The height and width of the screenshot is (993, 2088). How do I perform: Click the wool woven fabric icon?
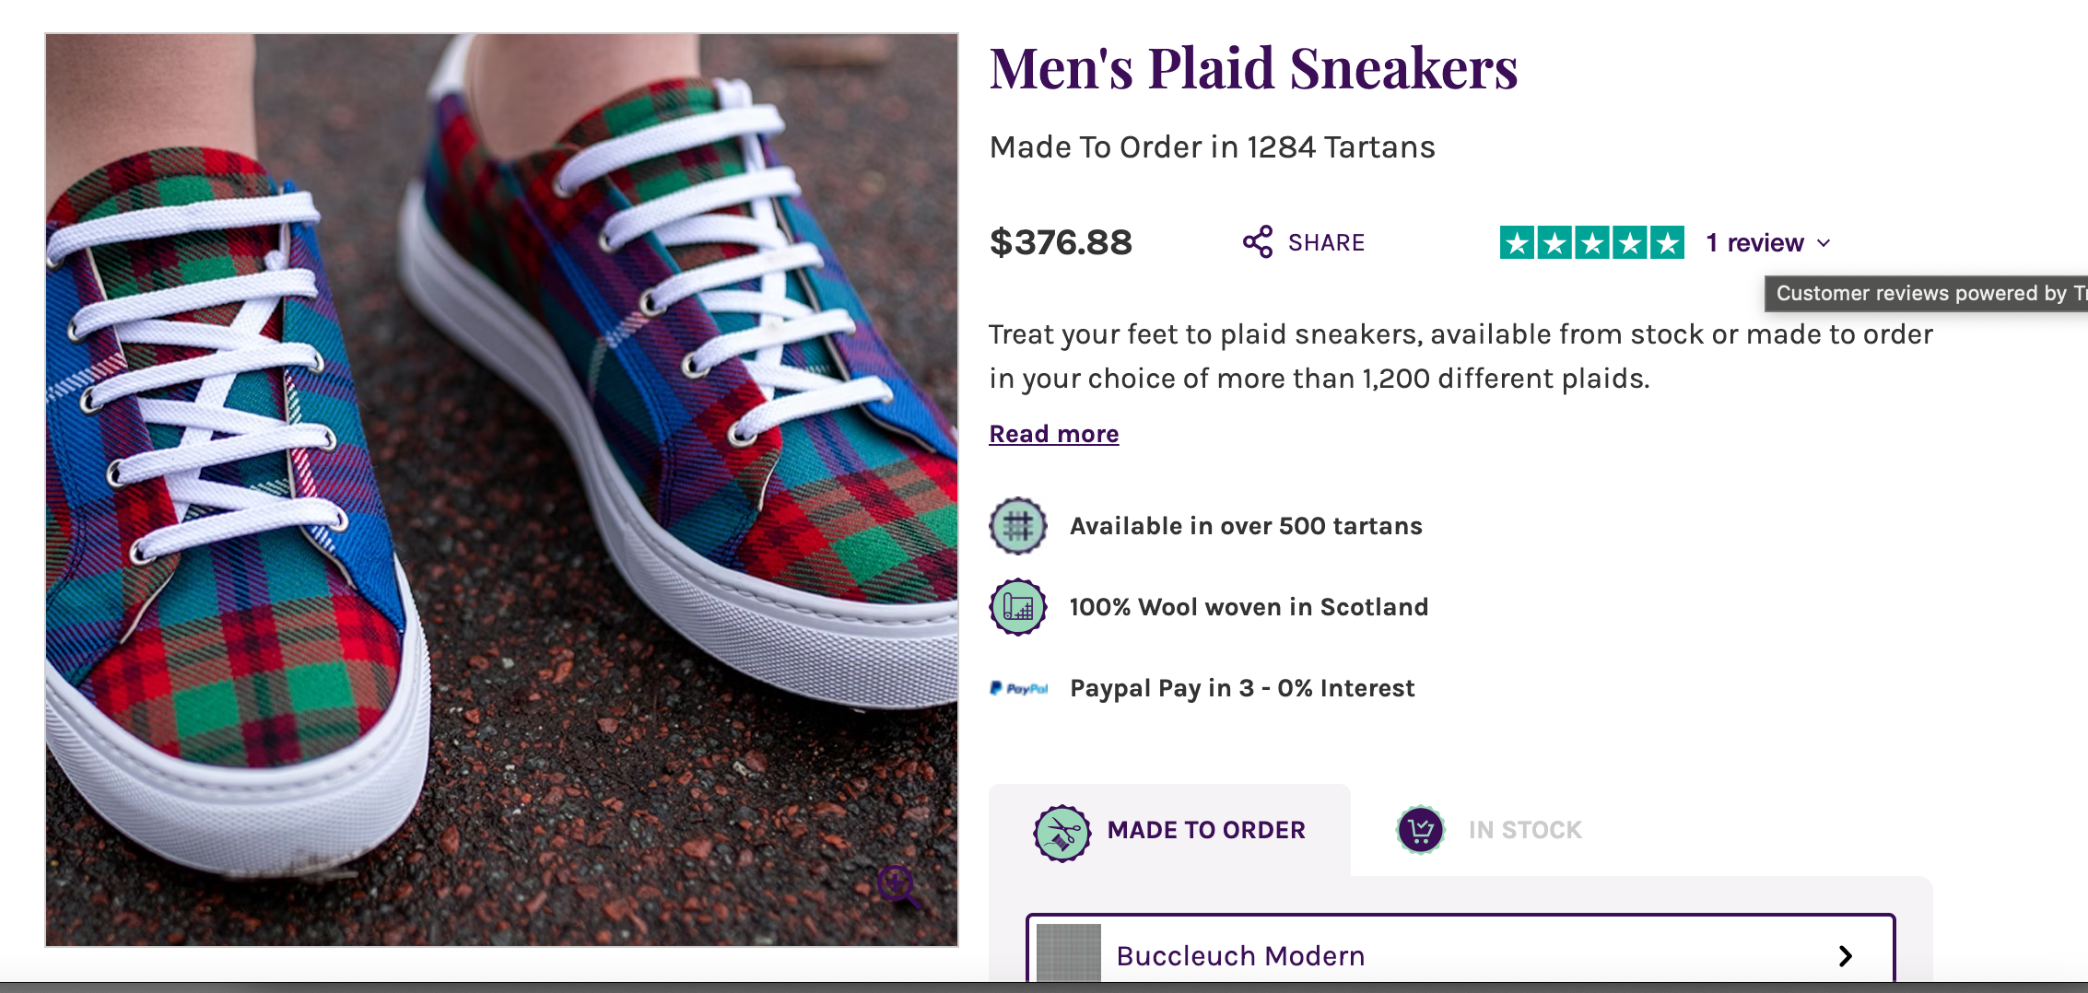pyautogui.click(x=1018, y=607)
